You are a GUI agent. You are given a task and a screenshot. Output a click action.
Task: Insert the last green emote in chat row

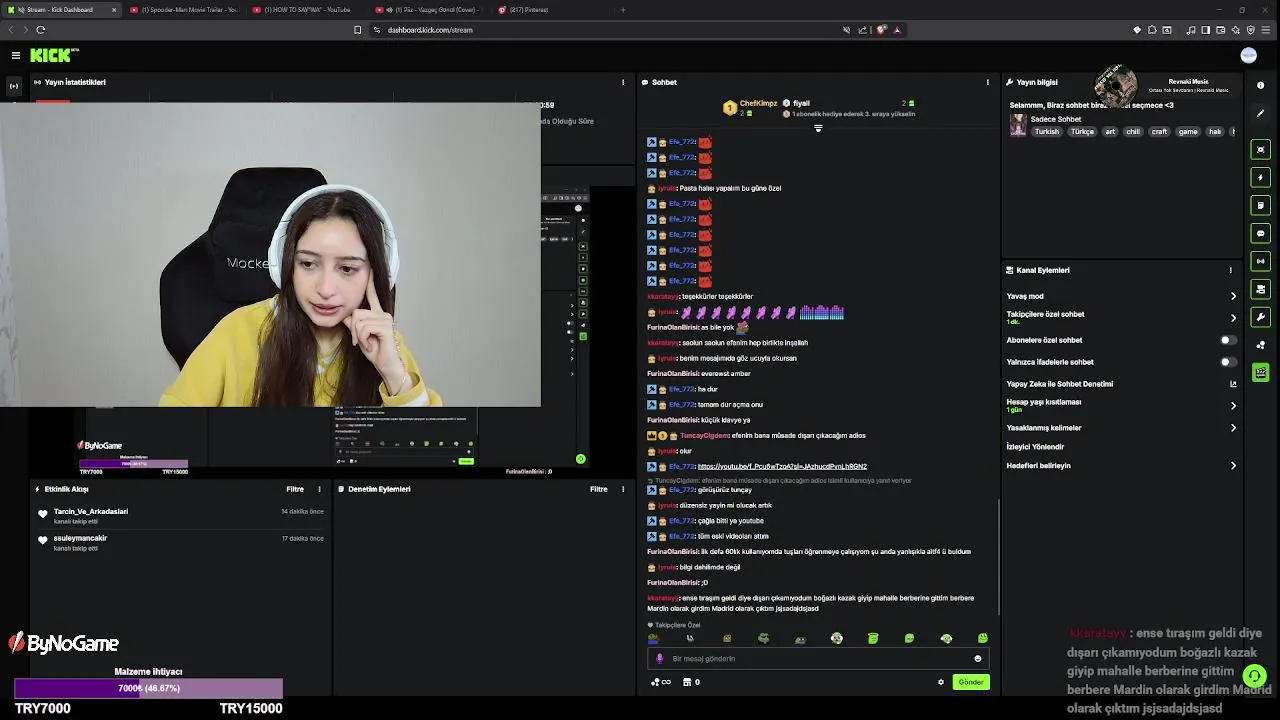point(982,638)
